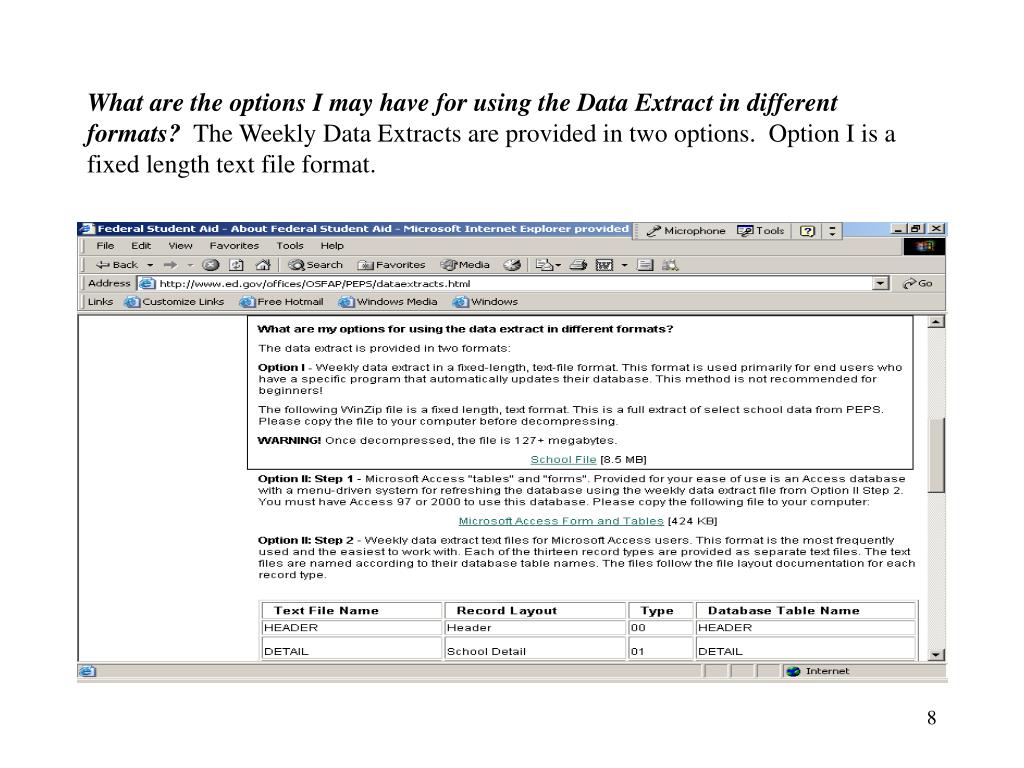Expand the Back button history dropdown
Viewport: 1024px width, 768px height.
150,265
